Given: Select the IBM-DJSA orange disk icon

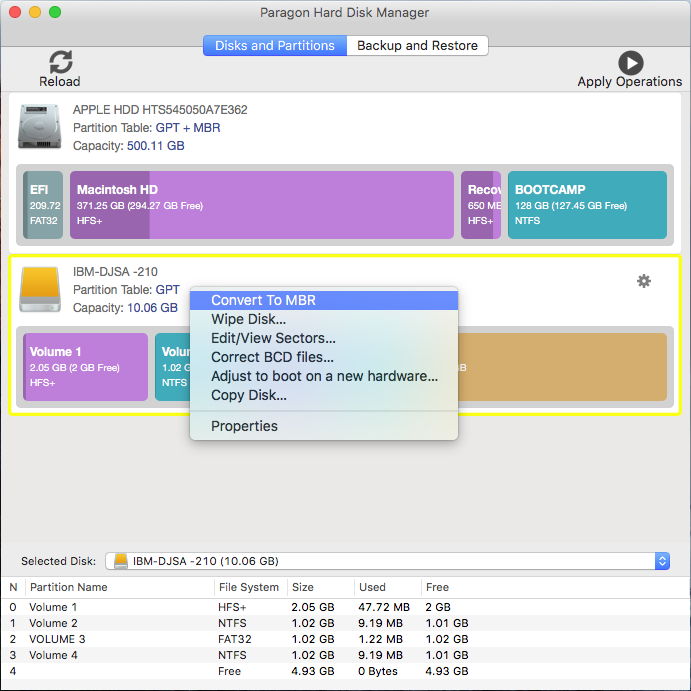Looking at the screenshot, I should tap(40, 289).
